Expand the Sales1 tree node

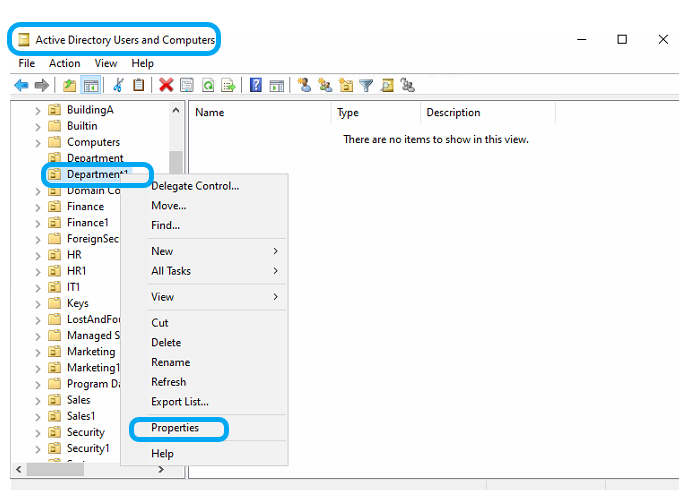click(38, 417)
